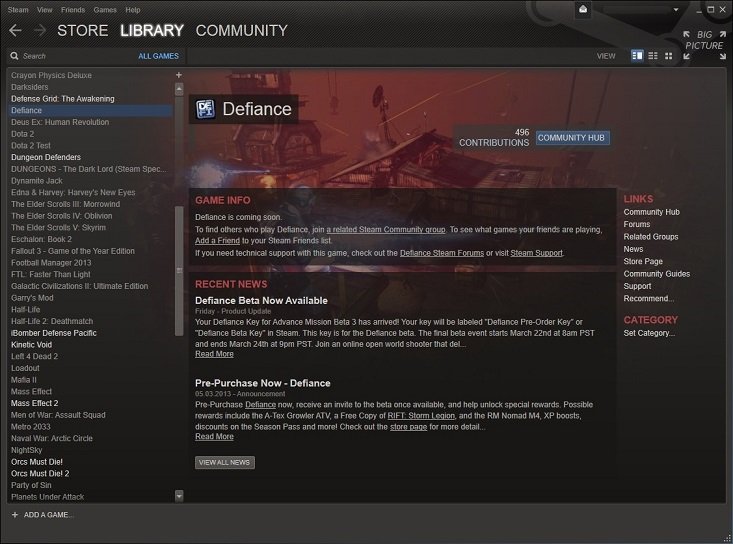733x544 pixels.
Task: Click the Defiance game icon
Action: [205, 109]
